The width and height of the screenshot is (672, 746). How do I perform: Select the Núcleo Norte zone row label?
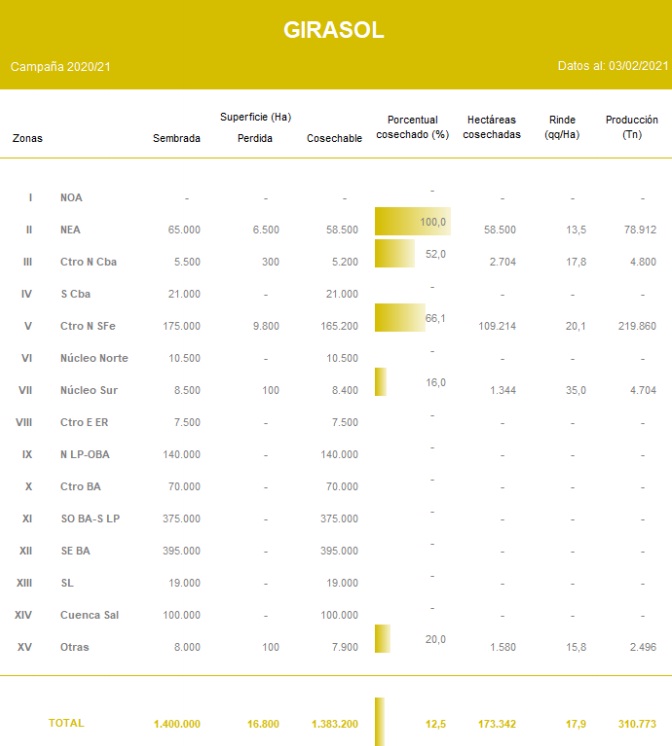coord(94,358)
